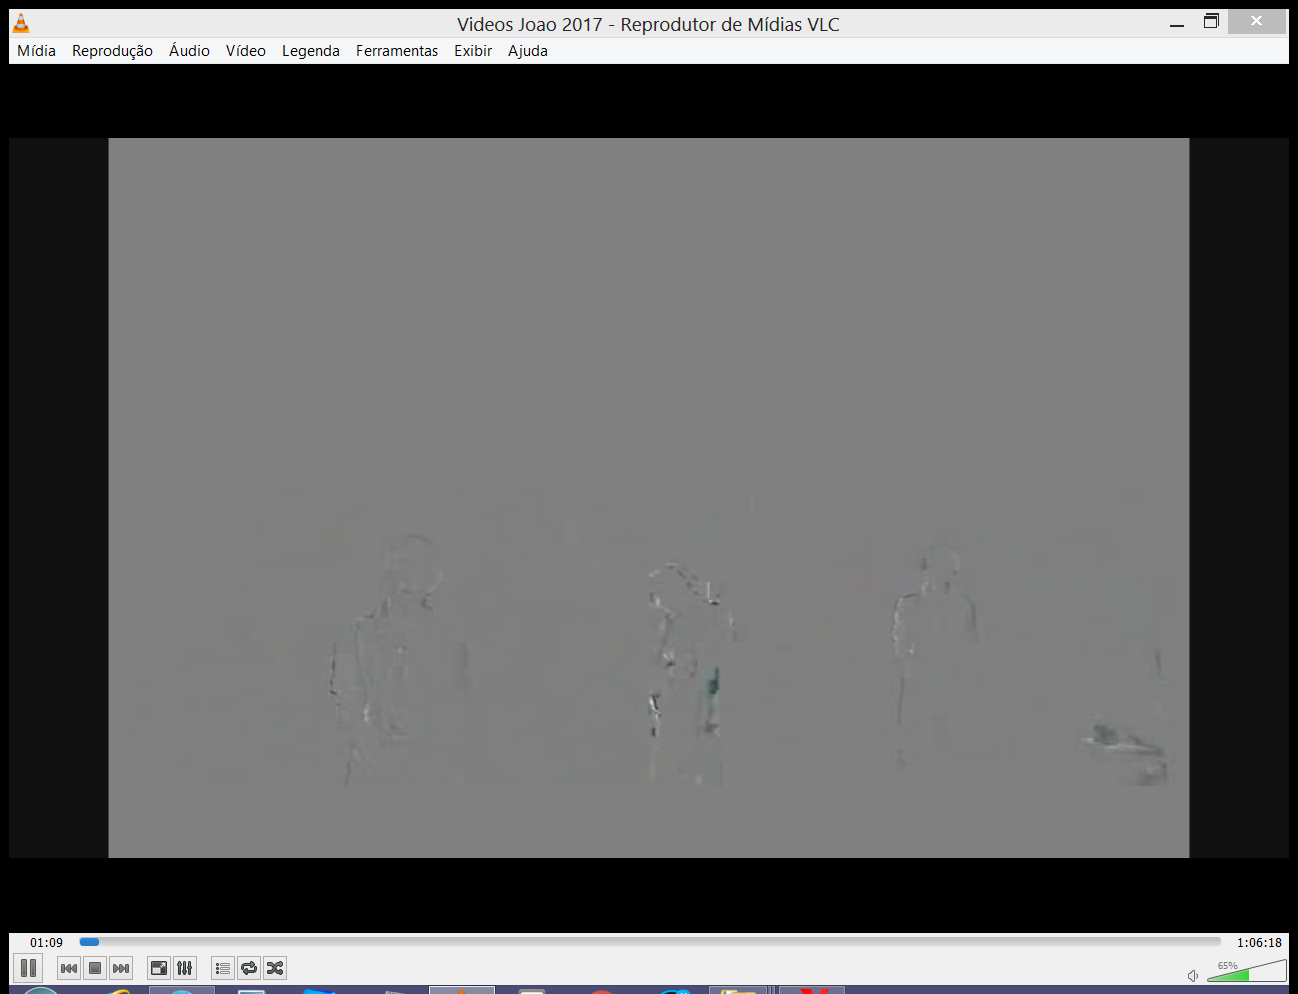This screenshot has height=994, width=1298.
Task: Mute audio using the speaker icon
Action: [x=1192, y=975]
